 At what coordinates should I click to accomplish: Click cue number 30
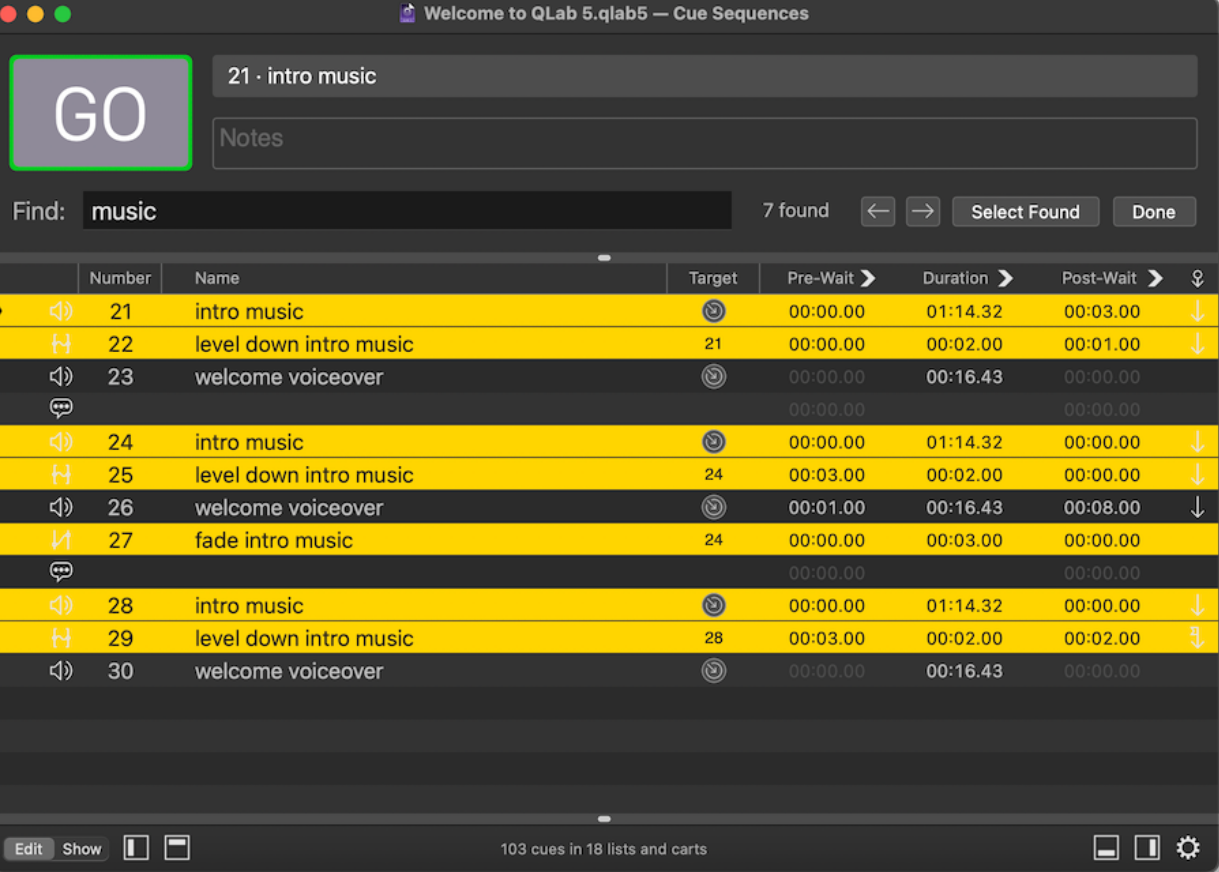120,671
